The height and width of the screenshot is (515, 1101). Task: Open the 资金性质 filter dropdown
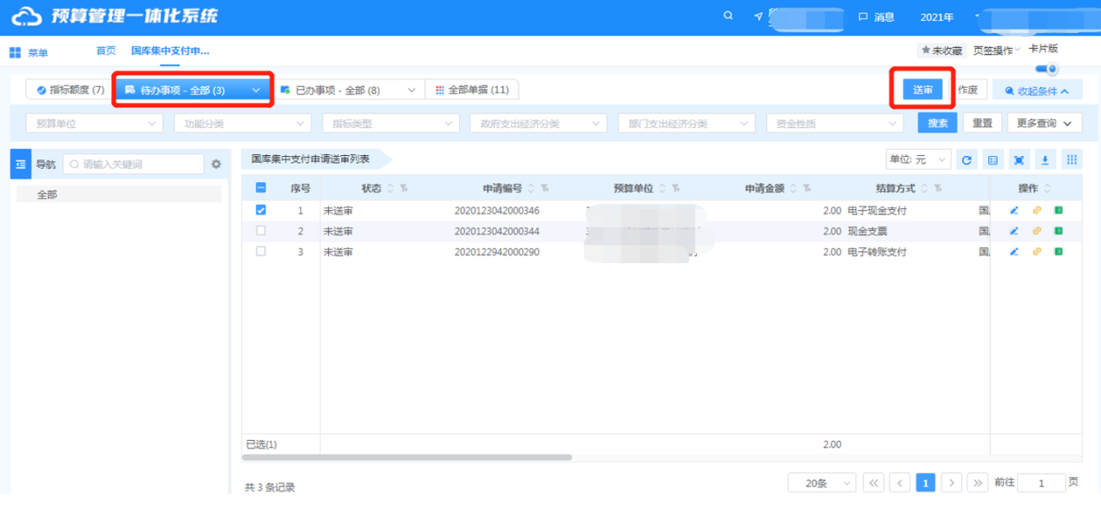[835, 123]
